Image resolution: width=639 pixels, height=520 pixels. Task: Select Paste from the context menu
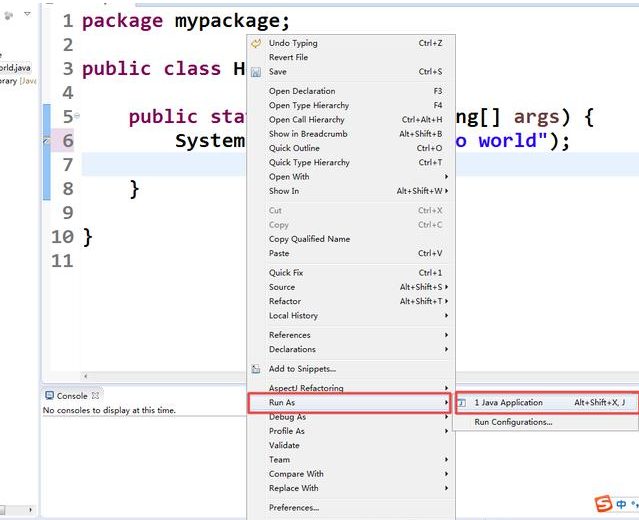click(x=279, y=254)
